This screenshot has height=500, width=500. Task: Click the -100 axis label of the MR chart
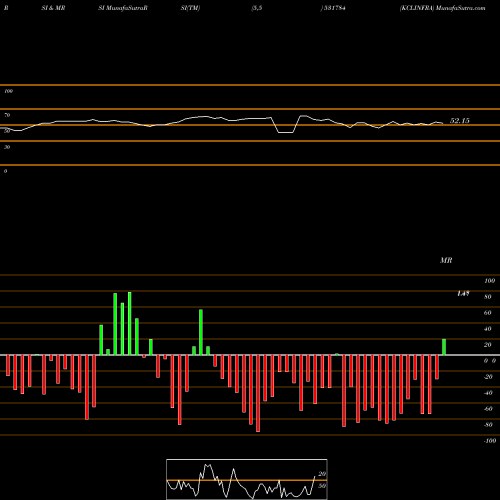[490, 441]
